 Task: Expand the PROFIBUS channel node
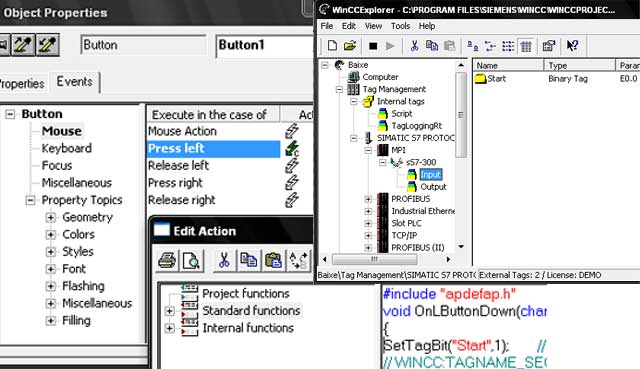[x=368, y=199]
